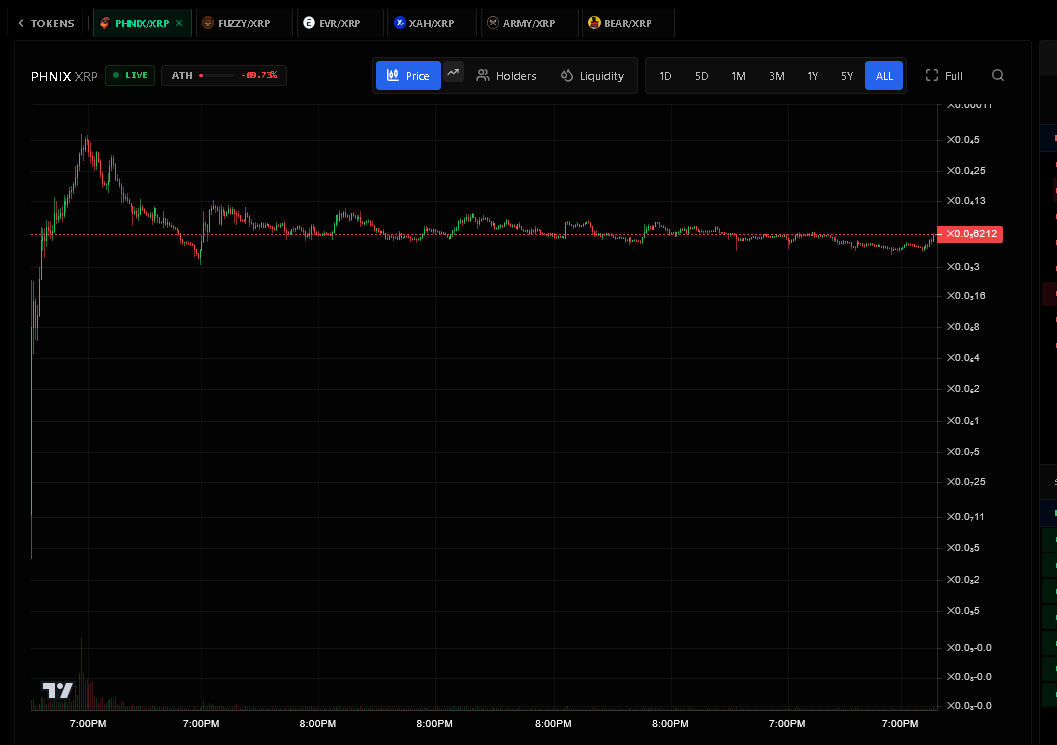Expand chart with Full button
The height and width of the screenshot is (745, 1057).
point(944,76)
